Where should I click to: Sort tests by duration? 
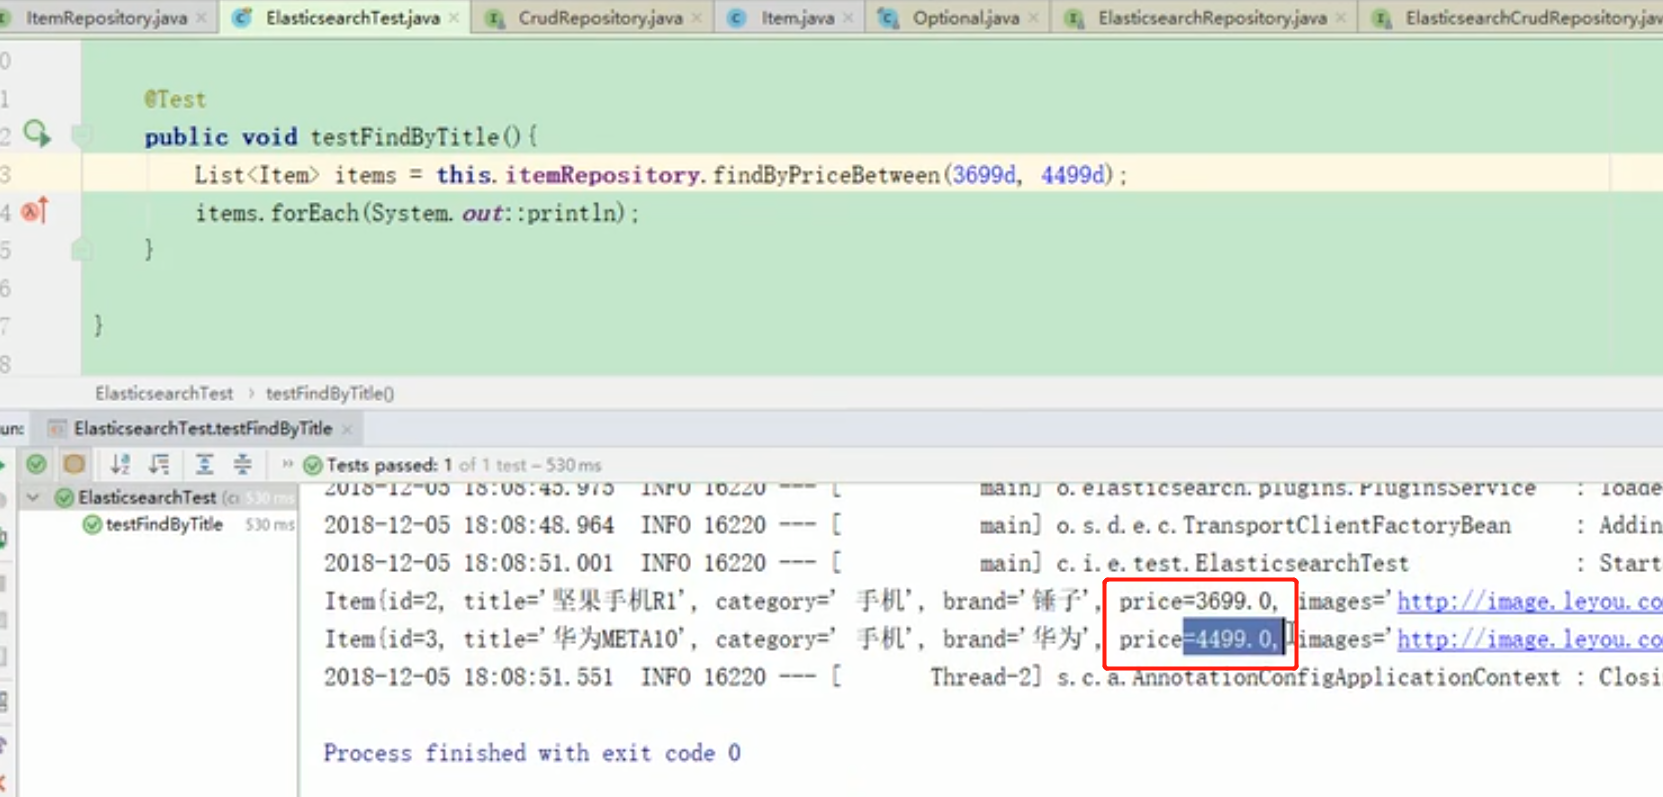pyautogui.click(x=159, y=464)
